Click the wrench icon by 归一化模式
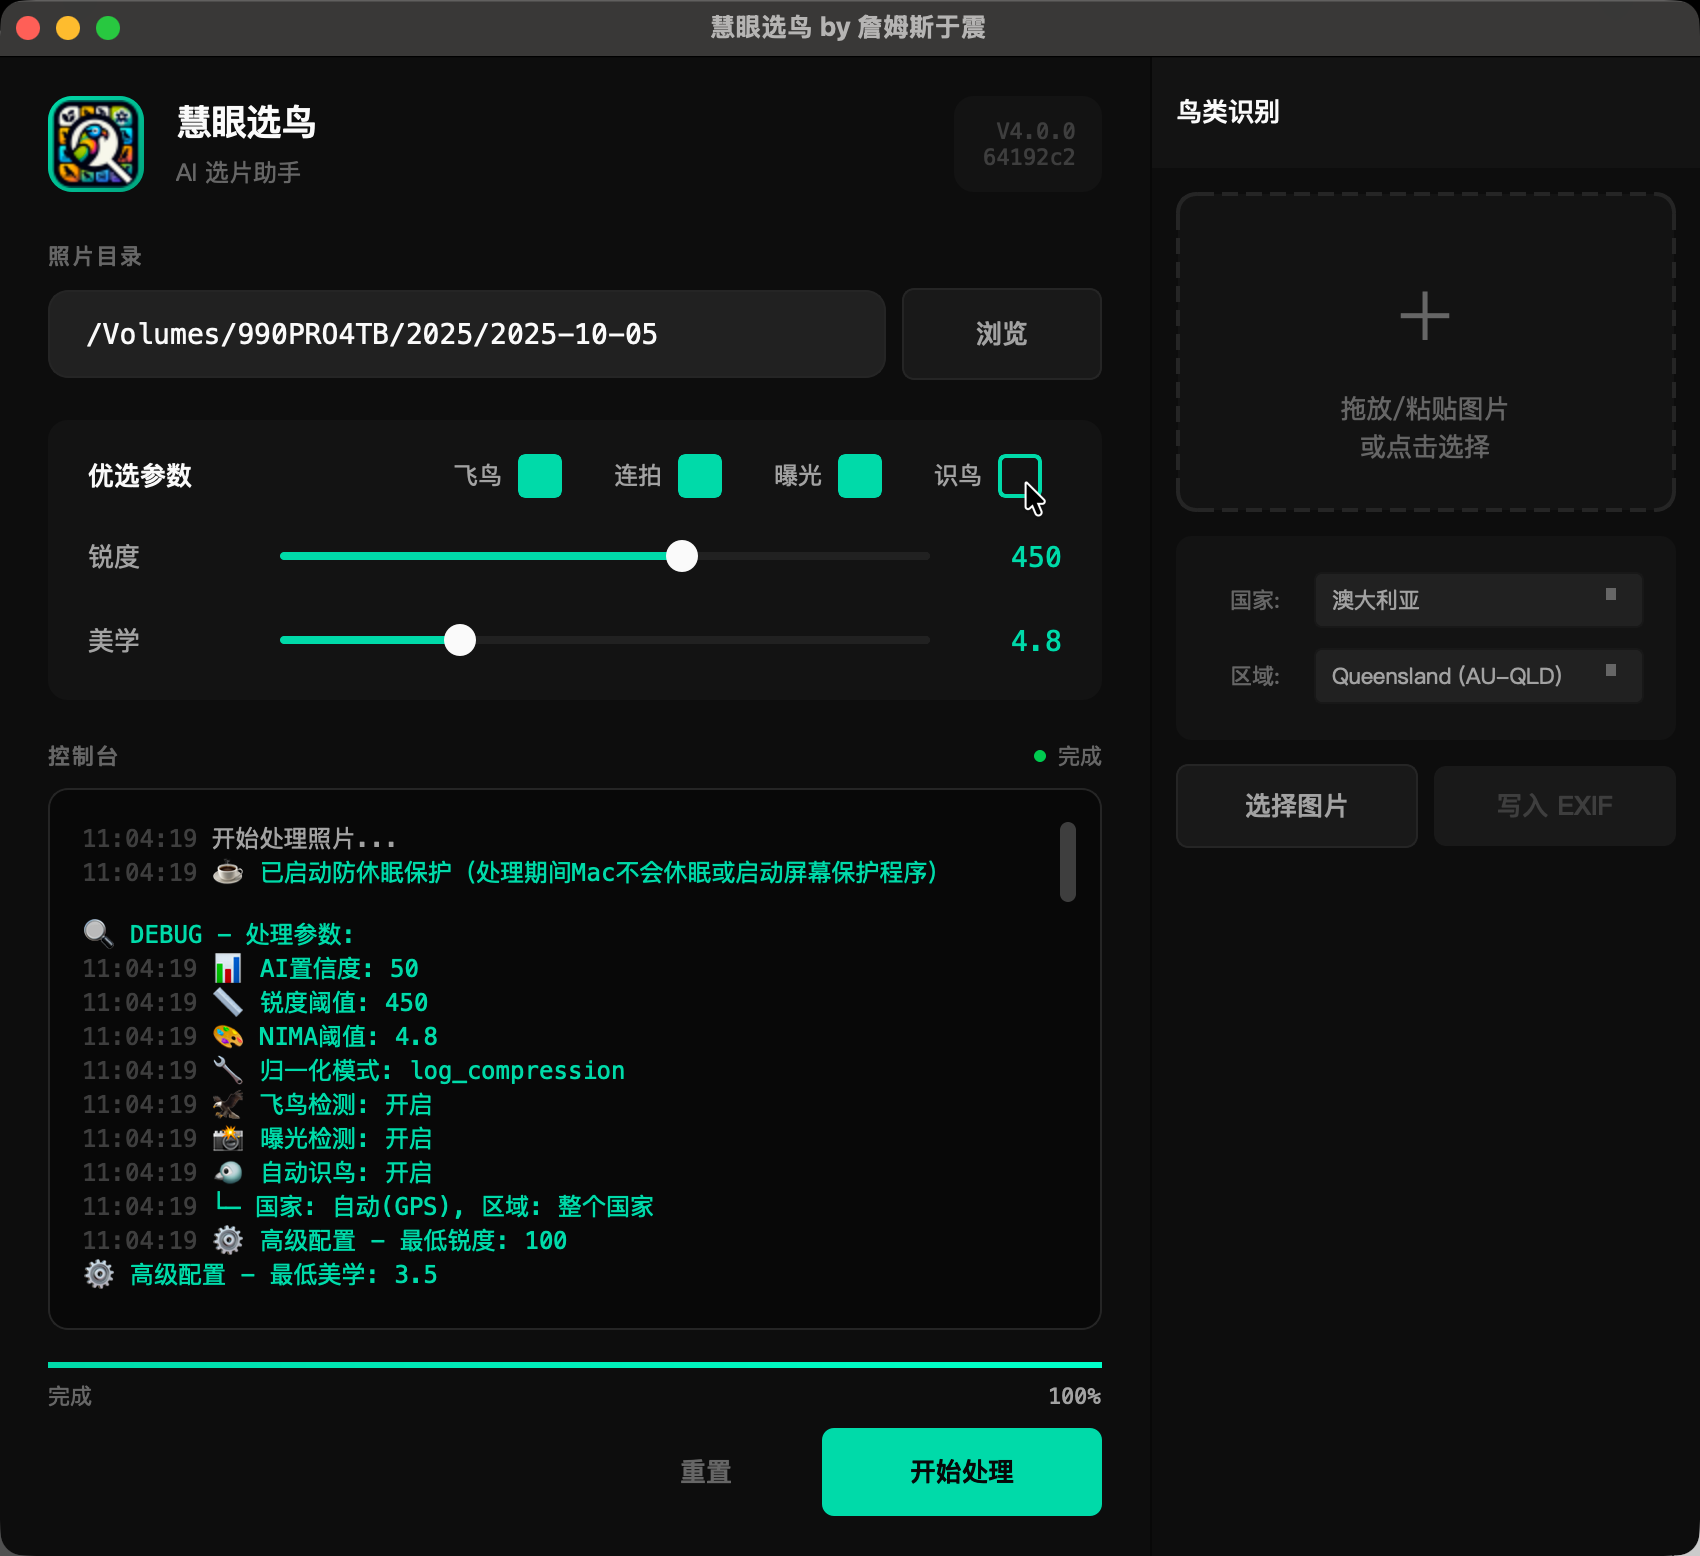 [228, 1070]
